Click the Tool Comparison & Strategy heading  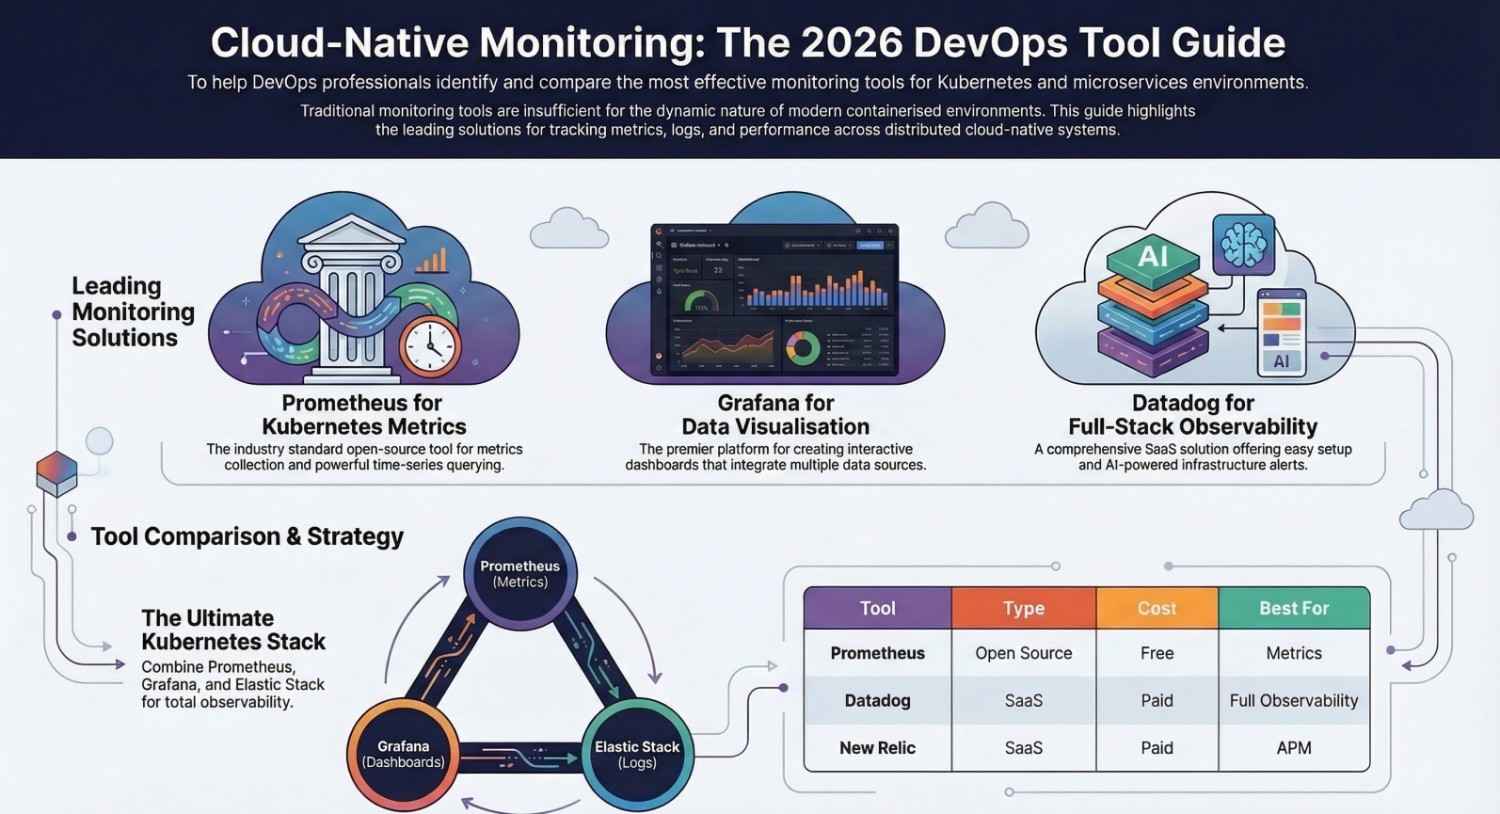[247, 537]
